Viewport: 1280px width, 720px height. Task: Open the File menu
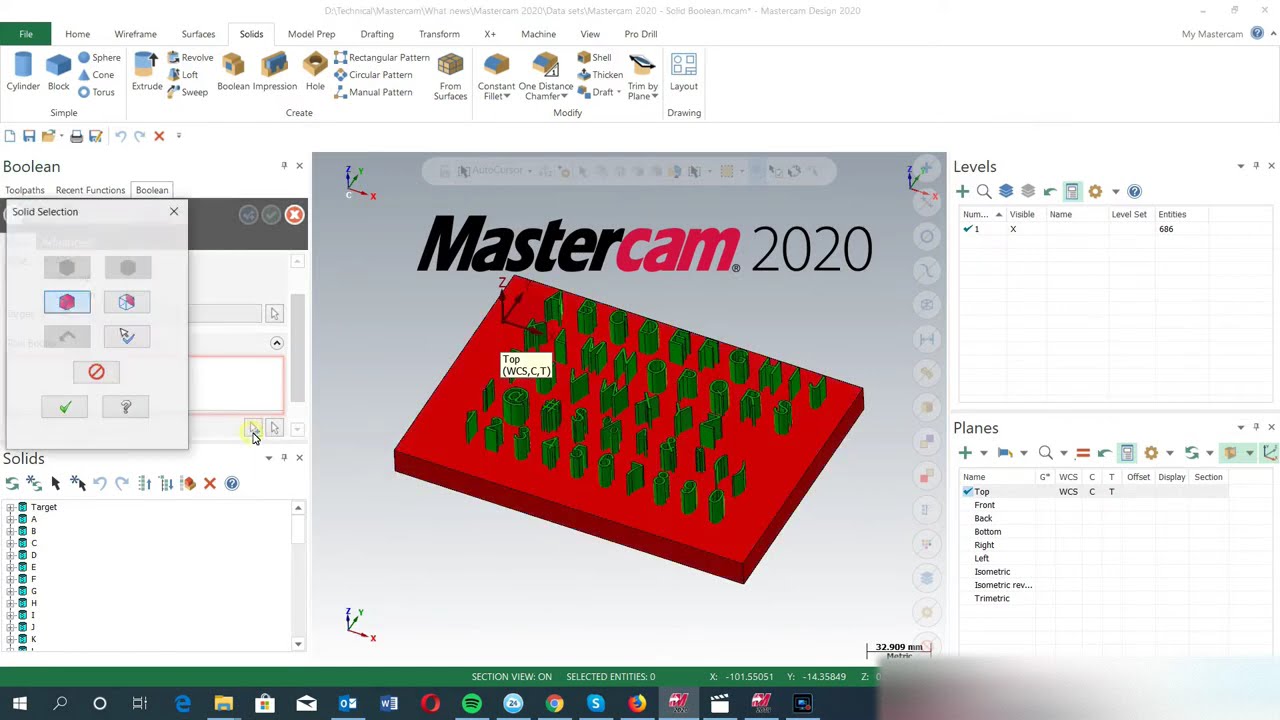pyautogui.click(x=26, y=34)
